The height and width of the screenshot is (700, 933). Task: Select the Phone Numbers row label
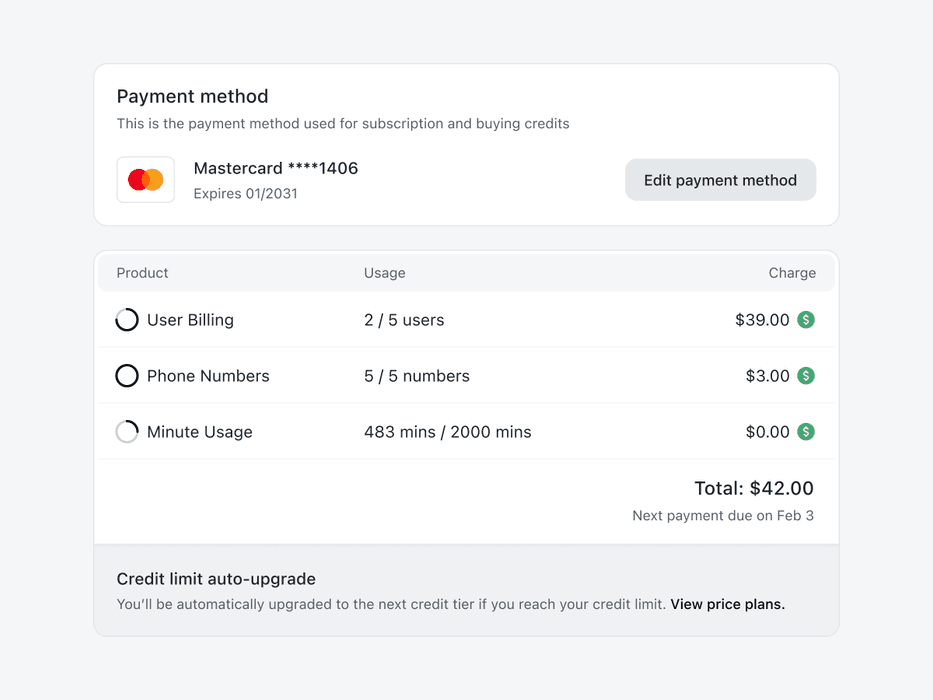[x=208, y=376]
